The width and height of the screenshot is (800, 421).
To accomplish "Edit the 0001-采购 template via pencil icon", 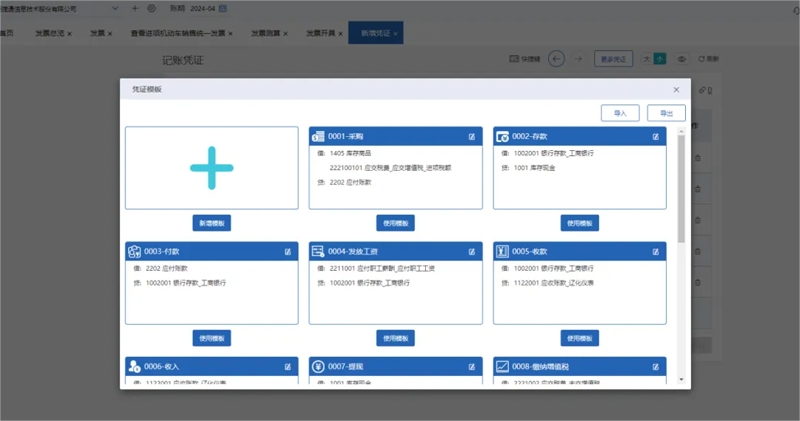I will click(x=471, y=137).
